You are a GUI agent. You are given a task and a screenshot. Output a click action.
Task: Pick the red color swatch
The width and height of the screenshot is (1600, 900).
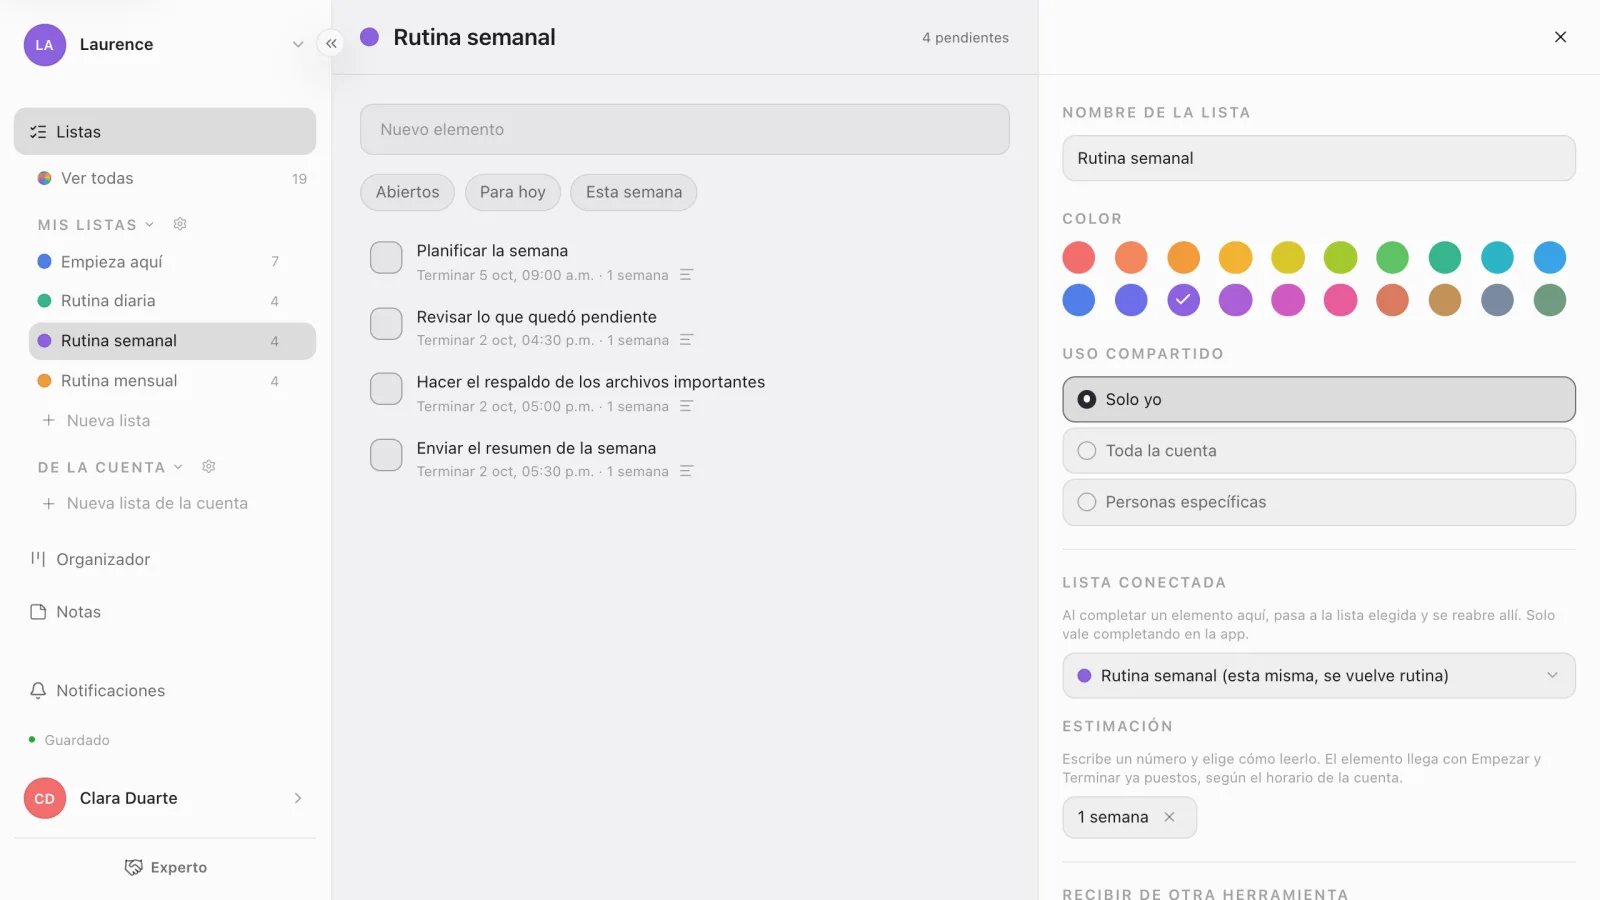(1079, 258)
